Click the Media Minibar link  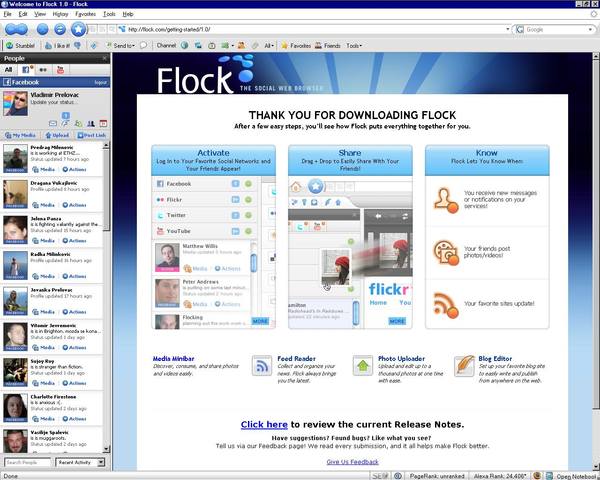(x=173, y=359)
